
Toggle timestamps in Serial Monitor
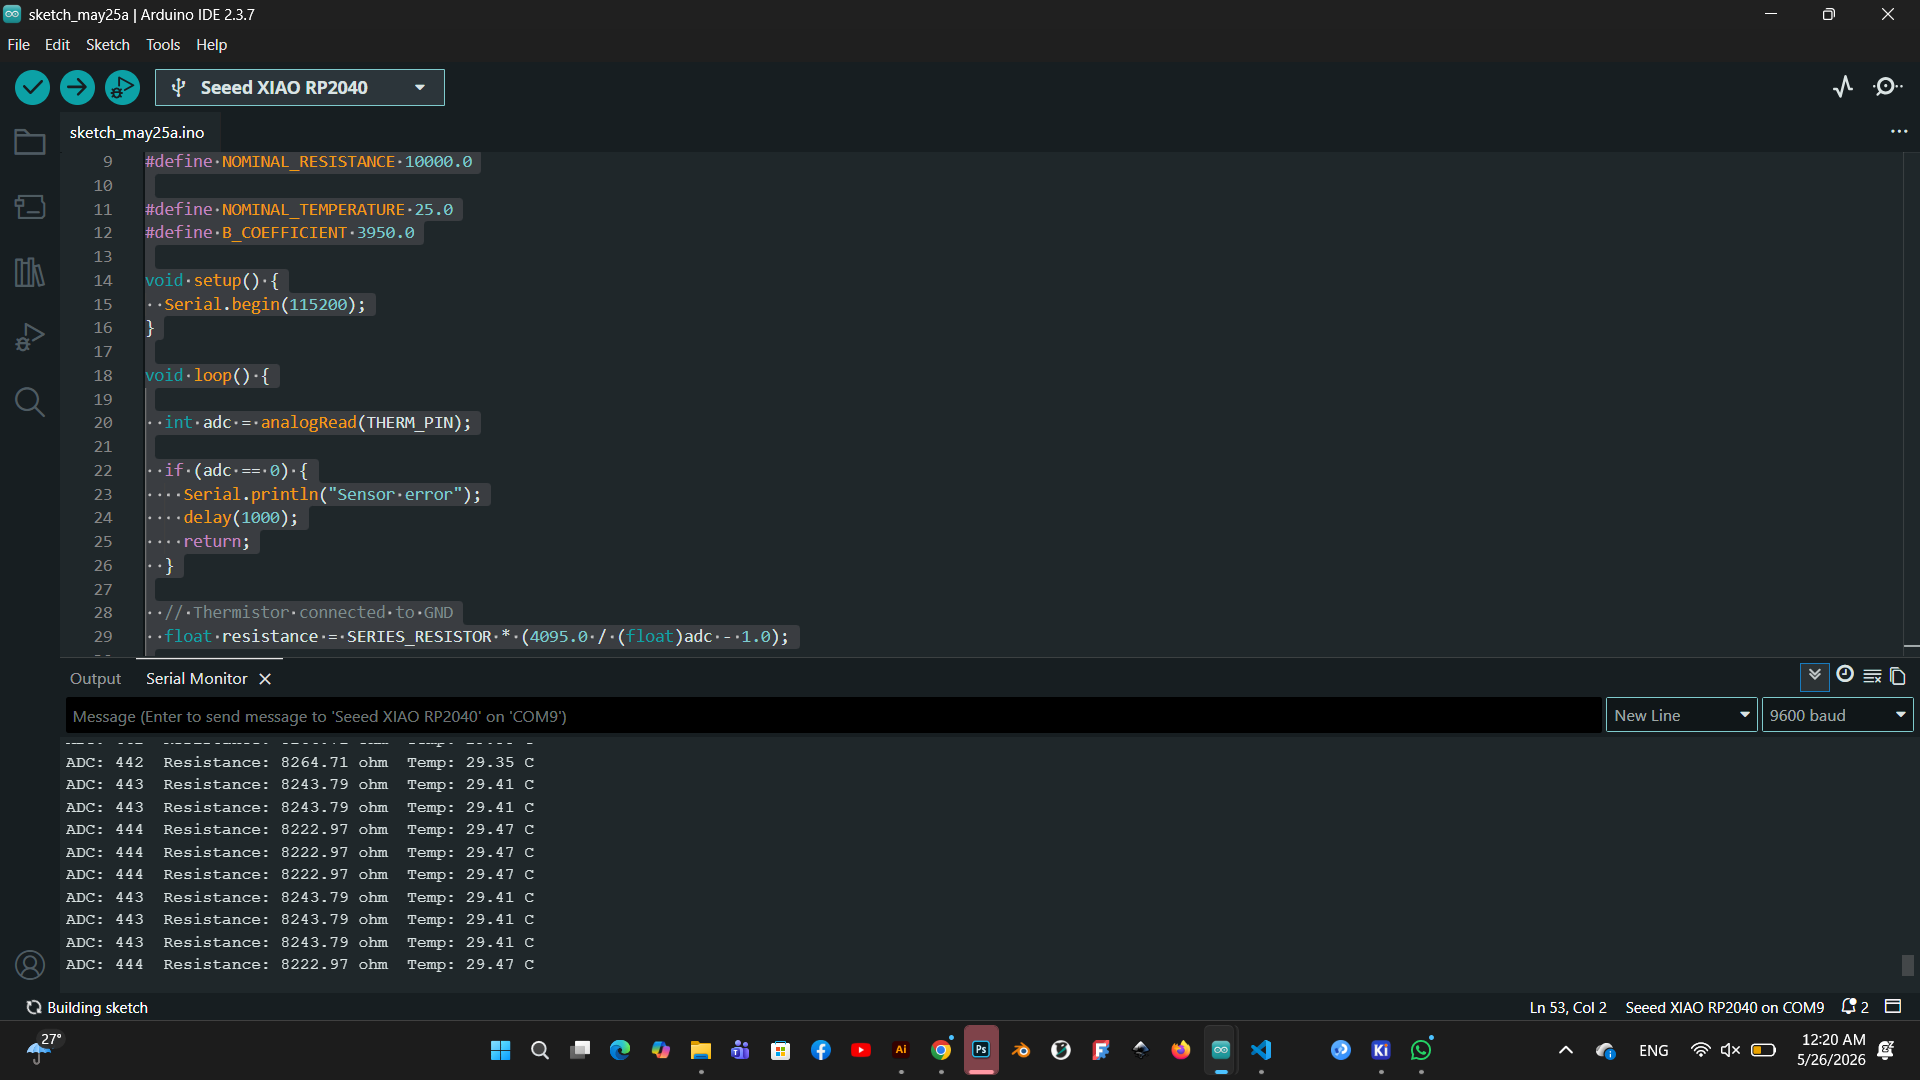click(x=1845, y=675)
